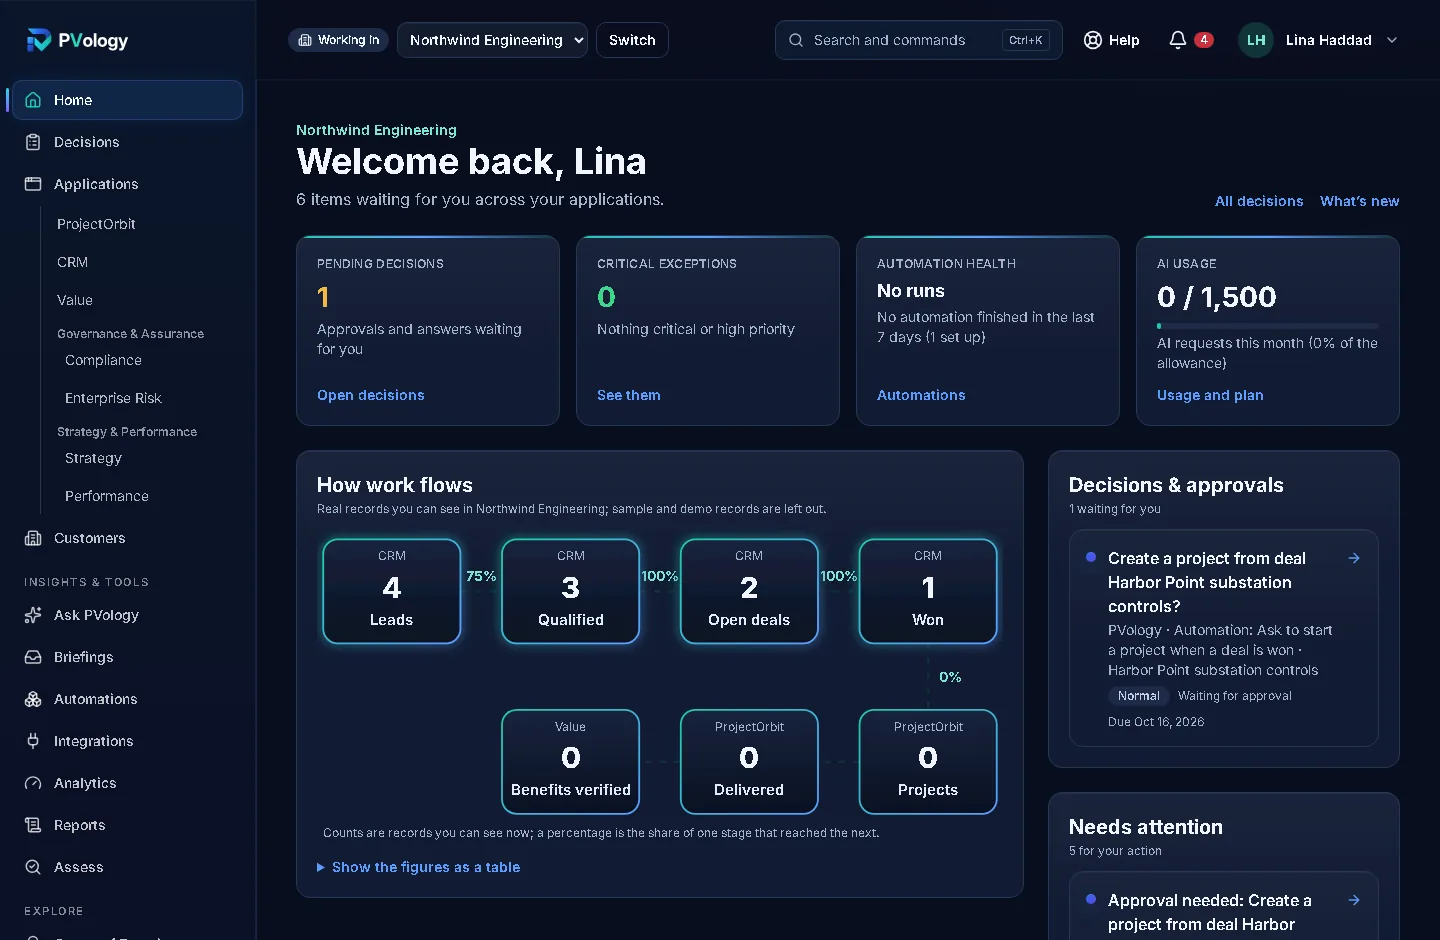Select Enterprise Risk in the sidebar

113,398
